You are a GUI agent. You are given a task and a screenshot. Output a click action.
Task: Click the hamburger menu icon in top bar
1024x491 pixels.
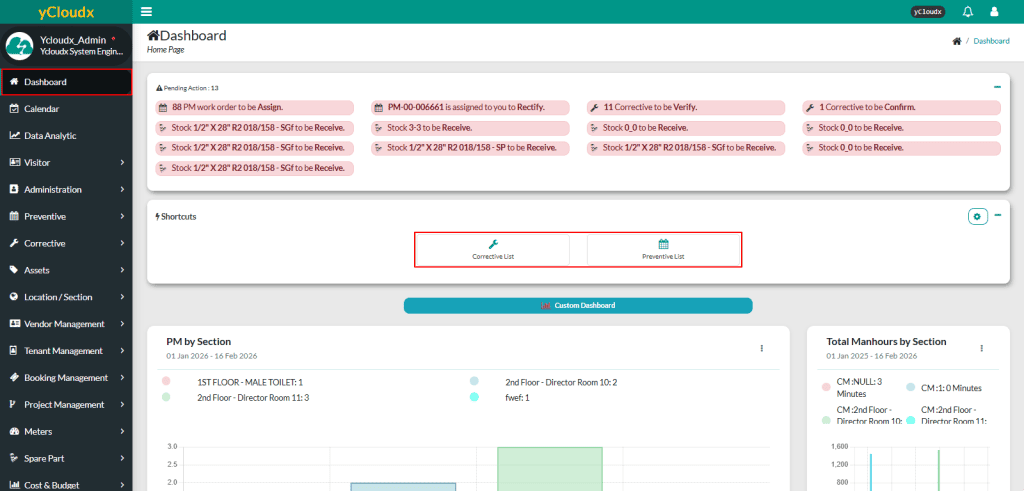[x=147, y=12]
